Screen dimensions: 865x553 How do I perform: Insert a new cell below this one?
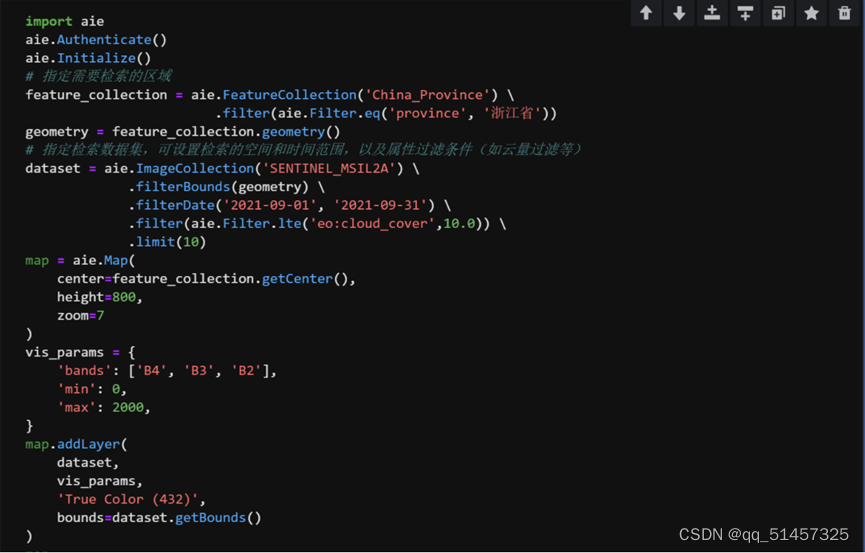745,13
